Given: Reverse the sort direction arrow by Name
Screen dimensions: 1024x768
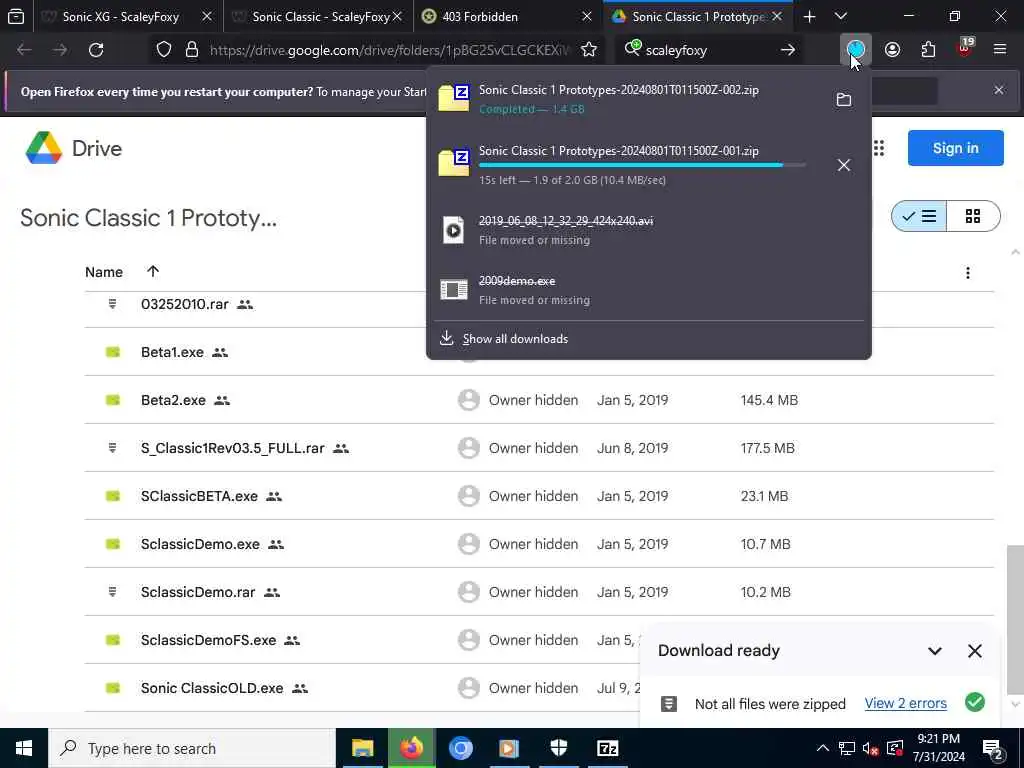Looking at the screenshot, I should pyautogui.click(x=153, y=271).
